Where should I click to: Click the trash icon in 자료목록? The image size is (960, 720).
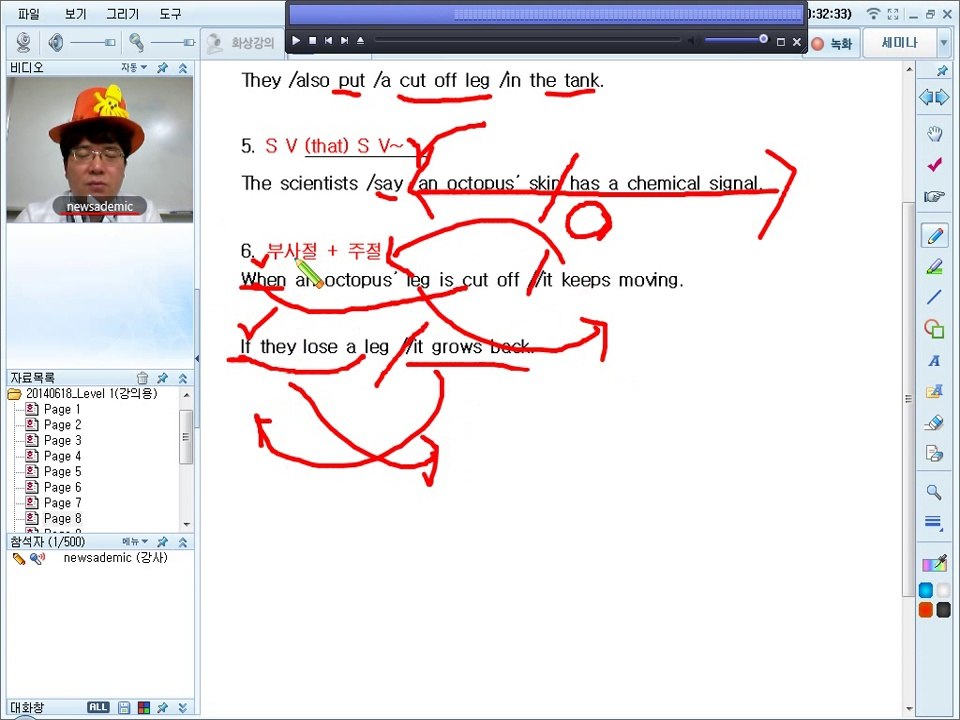click(142, 378)
